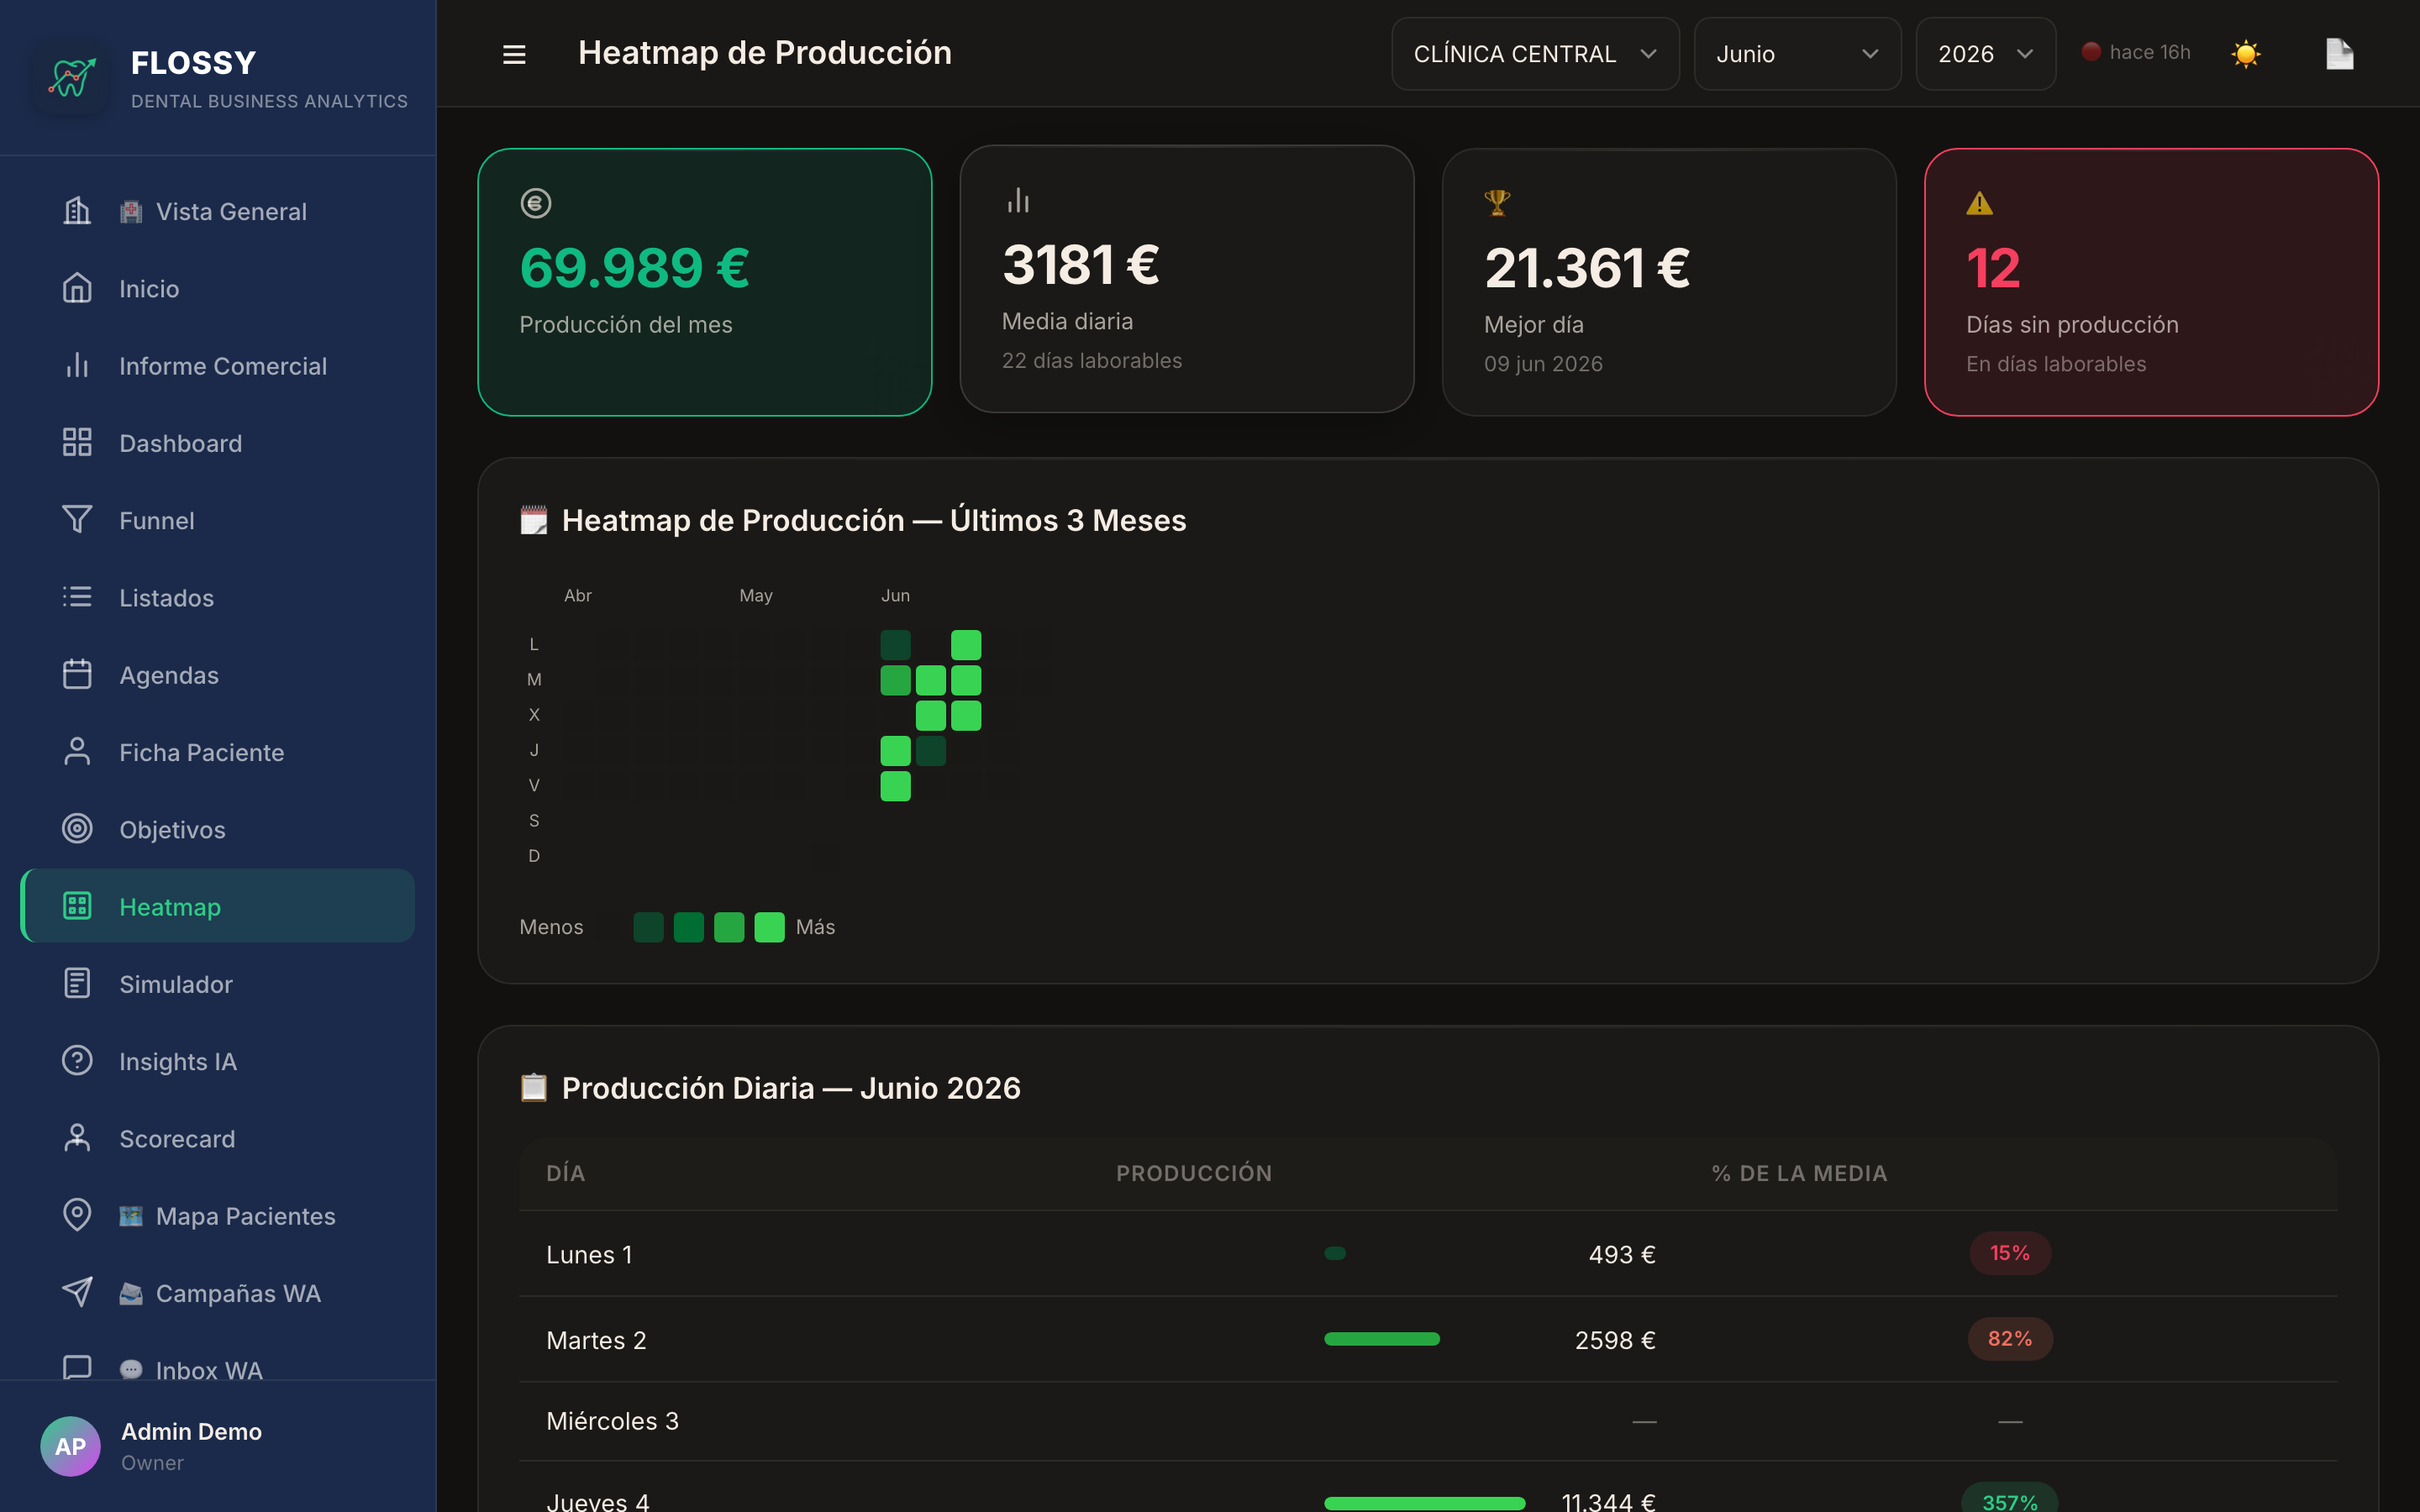Open the Simulador page

pos(217,983)
